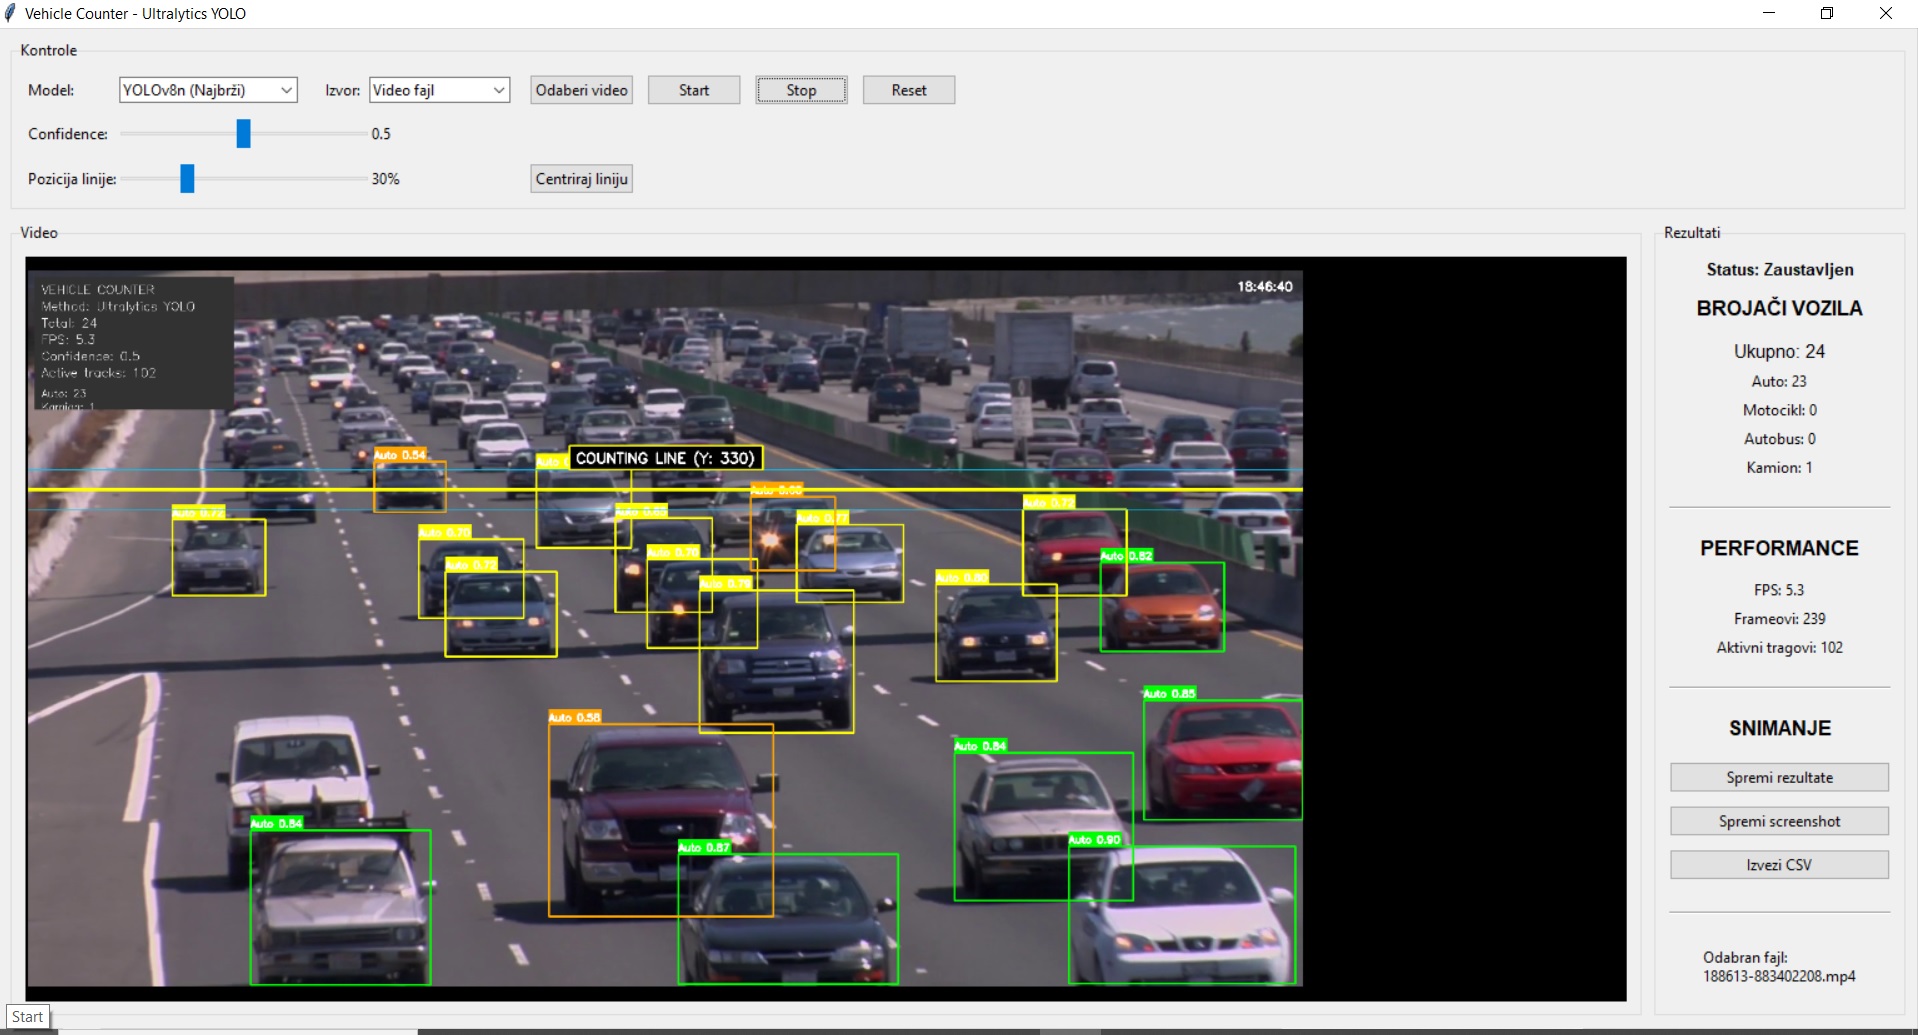The width and height of the screenshot is (1918, 1035).
Task: Start the vehicle counting
Action: (694, 90)
